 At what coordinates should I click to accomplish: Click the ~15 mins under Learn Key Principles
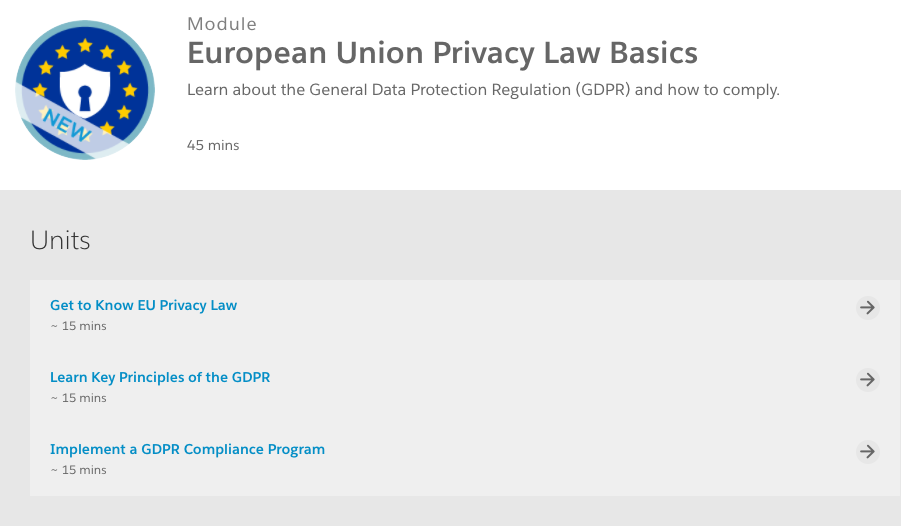point(78,398)
